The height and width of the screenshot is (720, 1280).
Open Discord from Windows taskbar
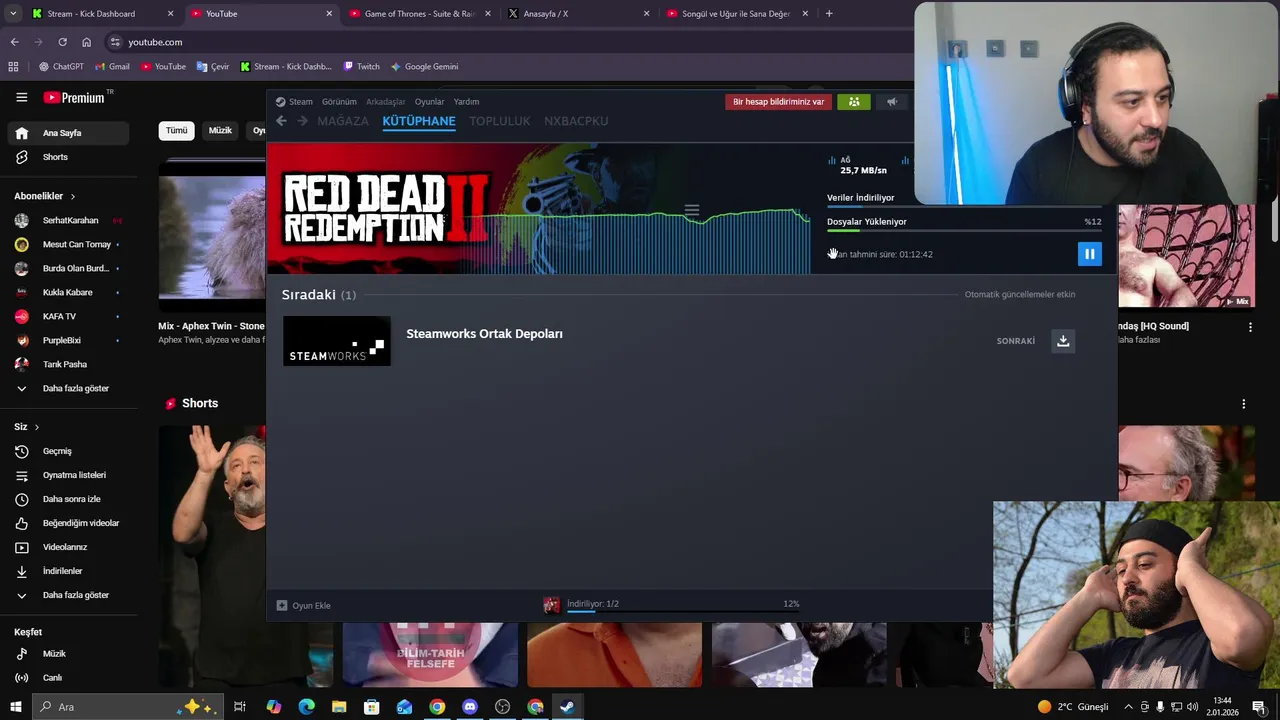[470, 707]
